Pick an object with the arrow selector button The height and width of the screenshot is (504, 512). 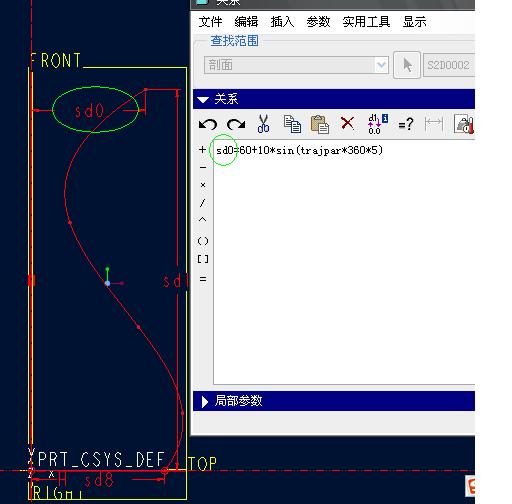407,65
